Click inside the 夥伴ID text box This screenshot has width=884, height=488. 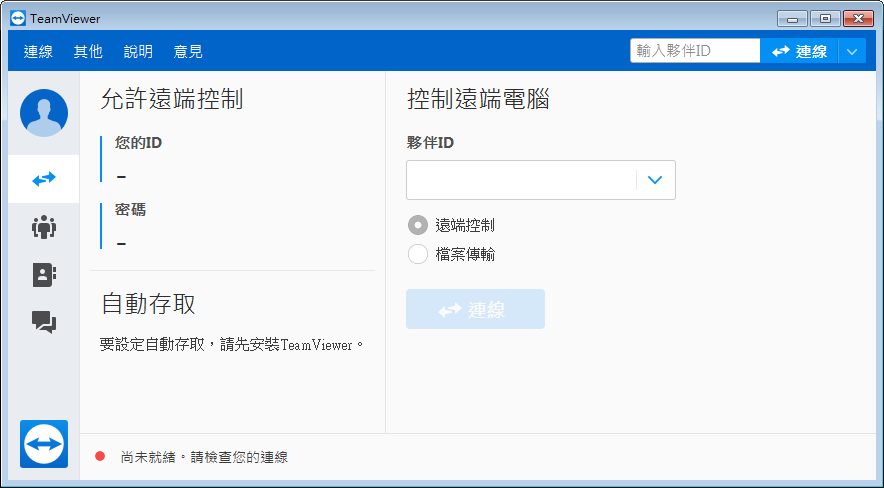point(521,180)
